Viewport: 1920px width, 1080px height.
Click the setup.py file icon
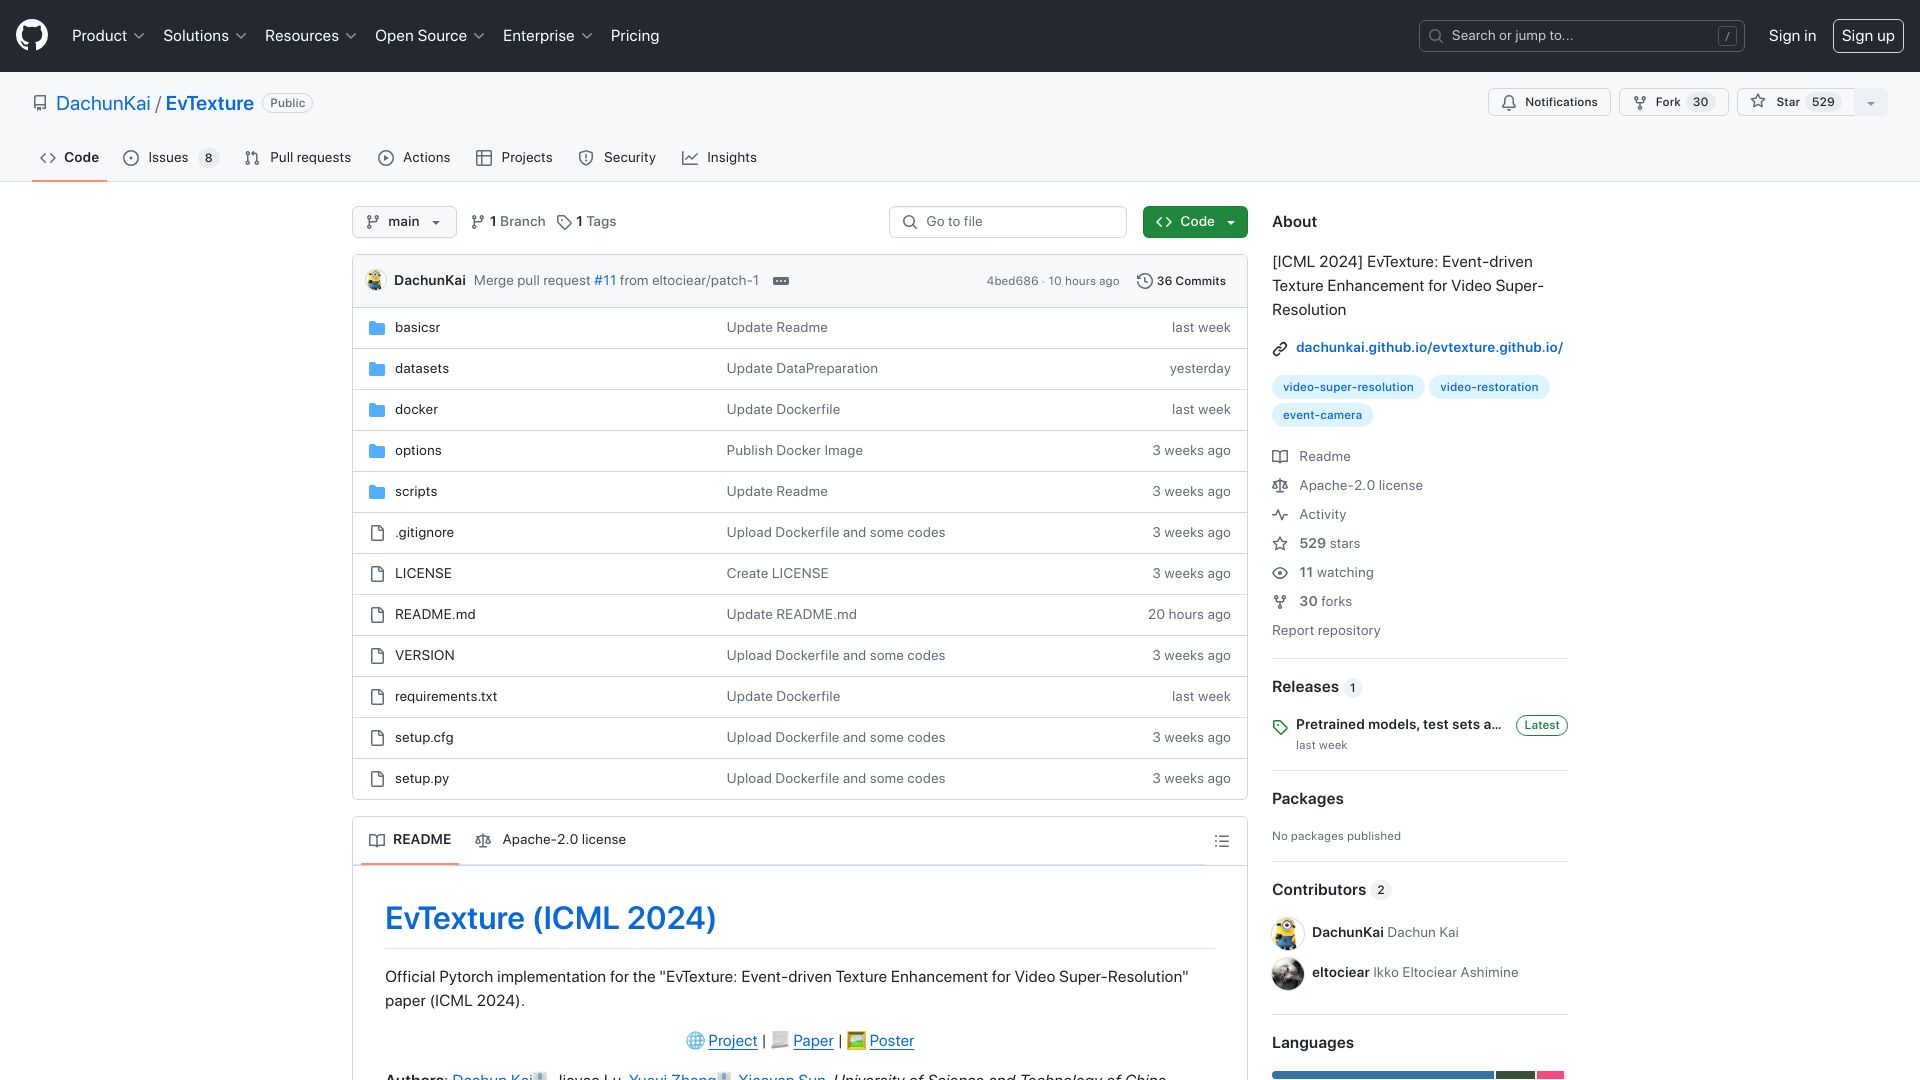coord(377,779)
